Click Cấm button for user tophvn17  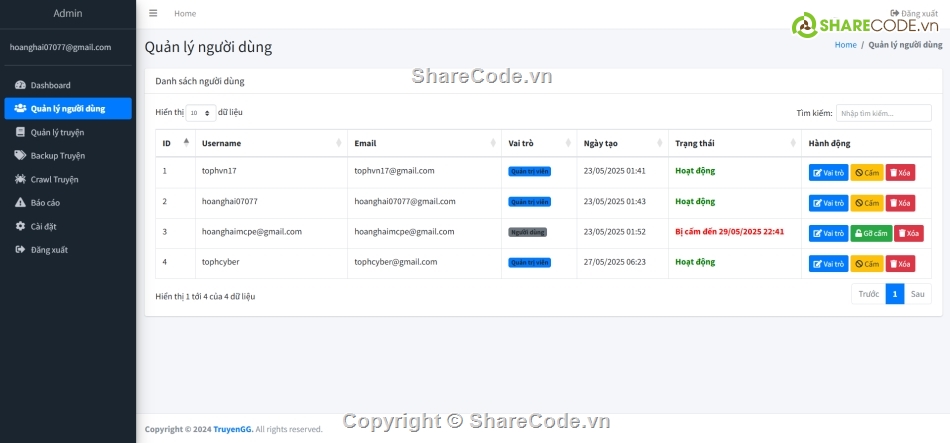(x=867, y=173)
